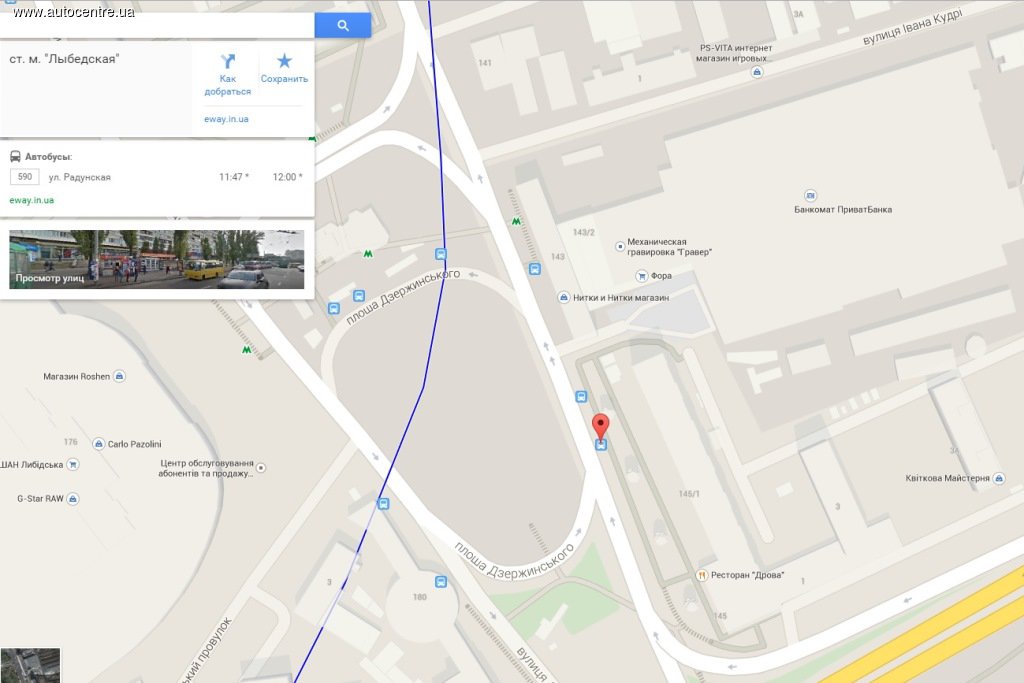
Task: Click the blue search magnifier button
Action: coord(343,25)
